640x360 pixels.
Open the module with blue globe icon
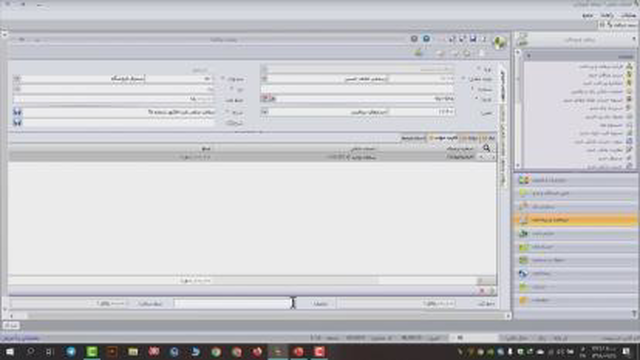click(x=576, y=273)
